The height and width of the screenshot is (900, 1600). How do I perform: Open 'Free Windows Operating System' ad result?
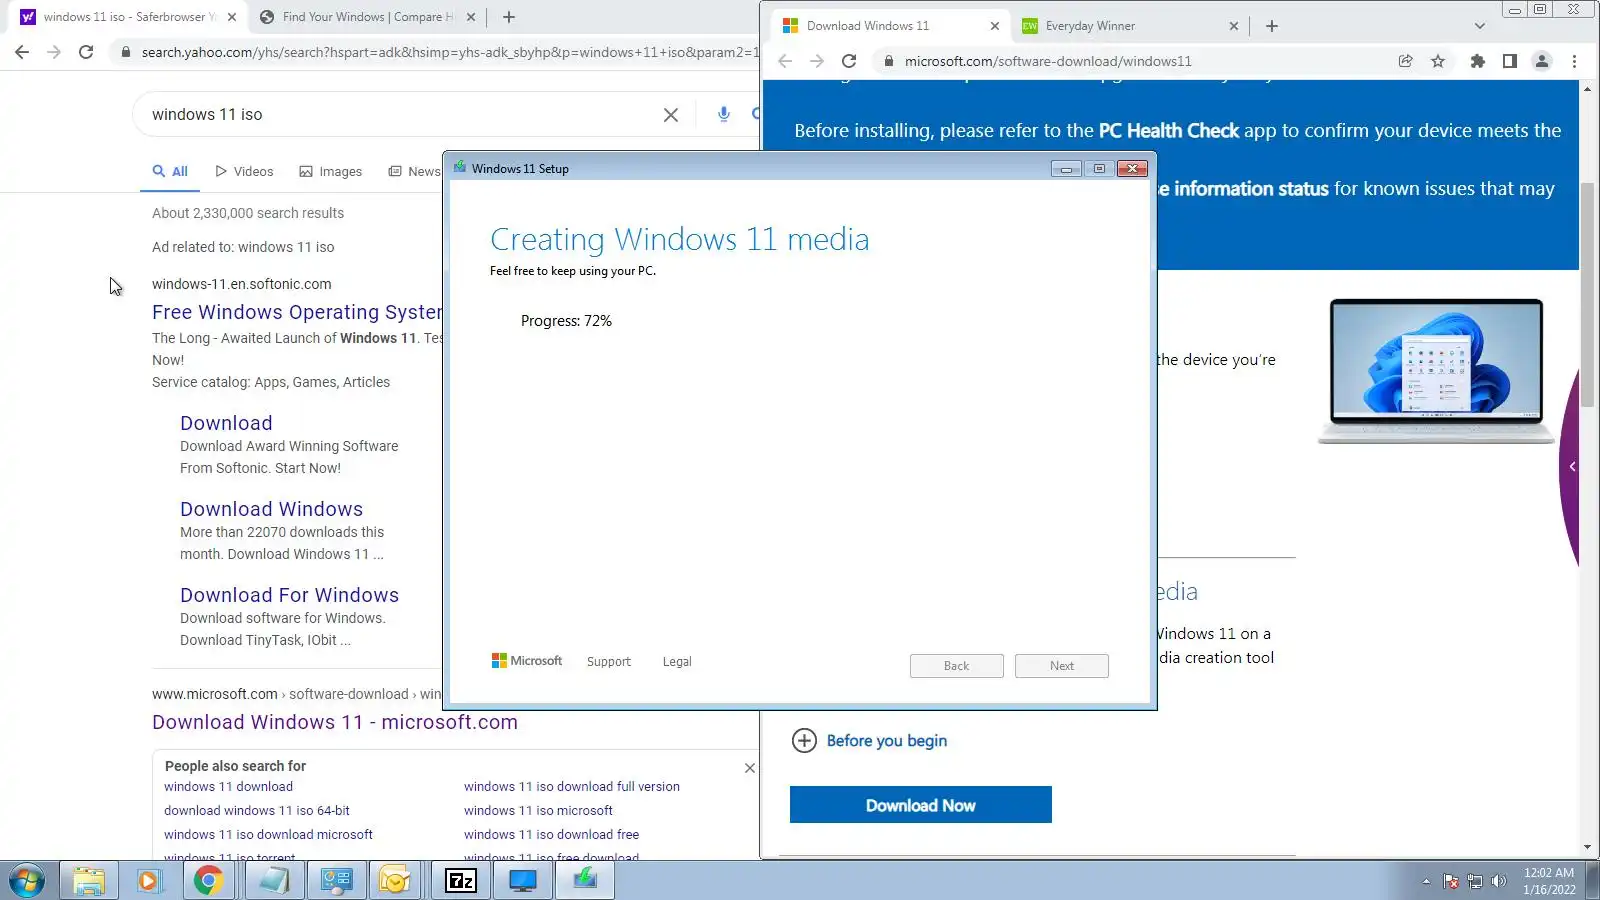pyautogui.click(x=297, y=312)
